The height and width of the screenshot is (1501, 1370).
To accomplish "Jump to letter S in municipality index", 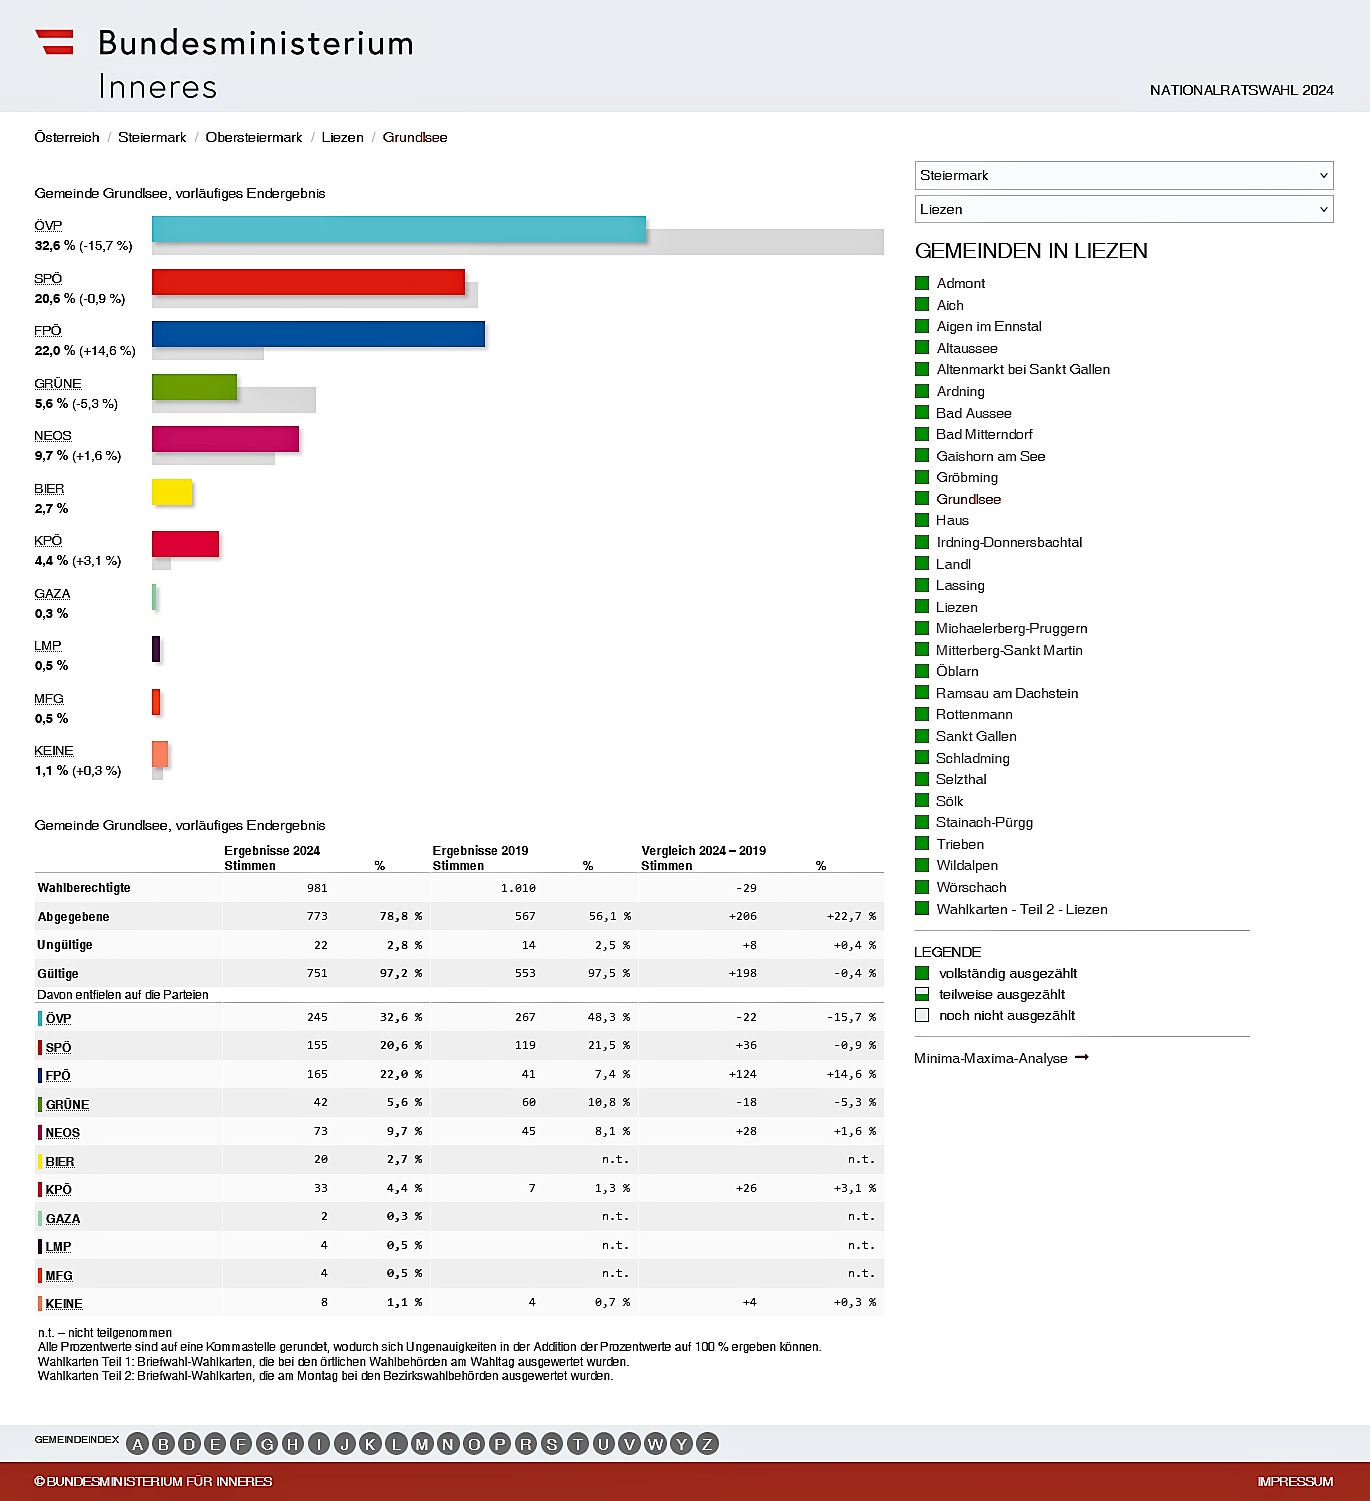I will (x=551, y=1444).
